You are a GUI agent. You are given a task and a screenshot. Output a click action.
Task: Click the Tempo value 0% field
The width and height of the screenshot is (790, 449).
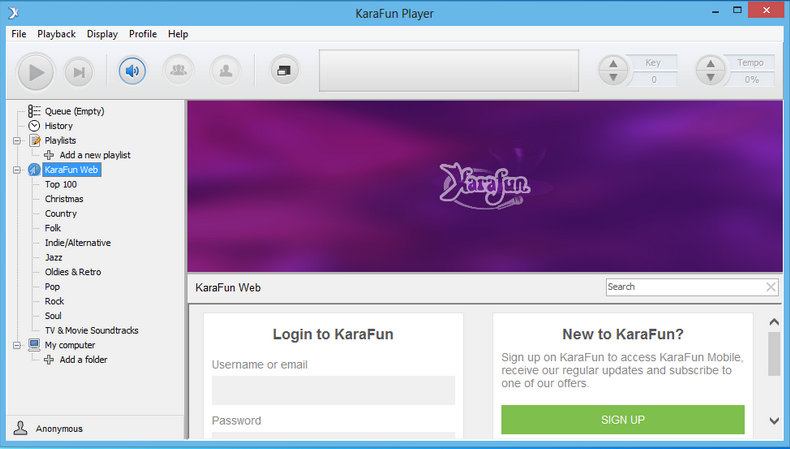click(x=751, y=80)
